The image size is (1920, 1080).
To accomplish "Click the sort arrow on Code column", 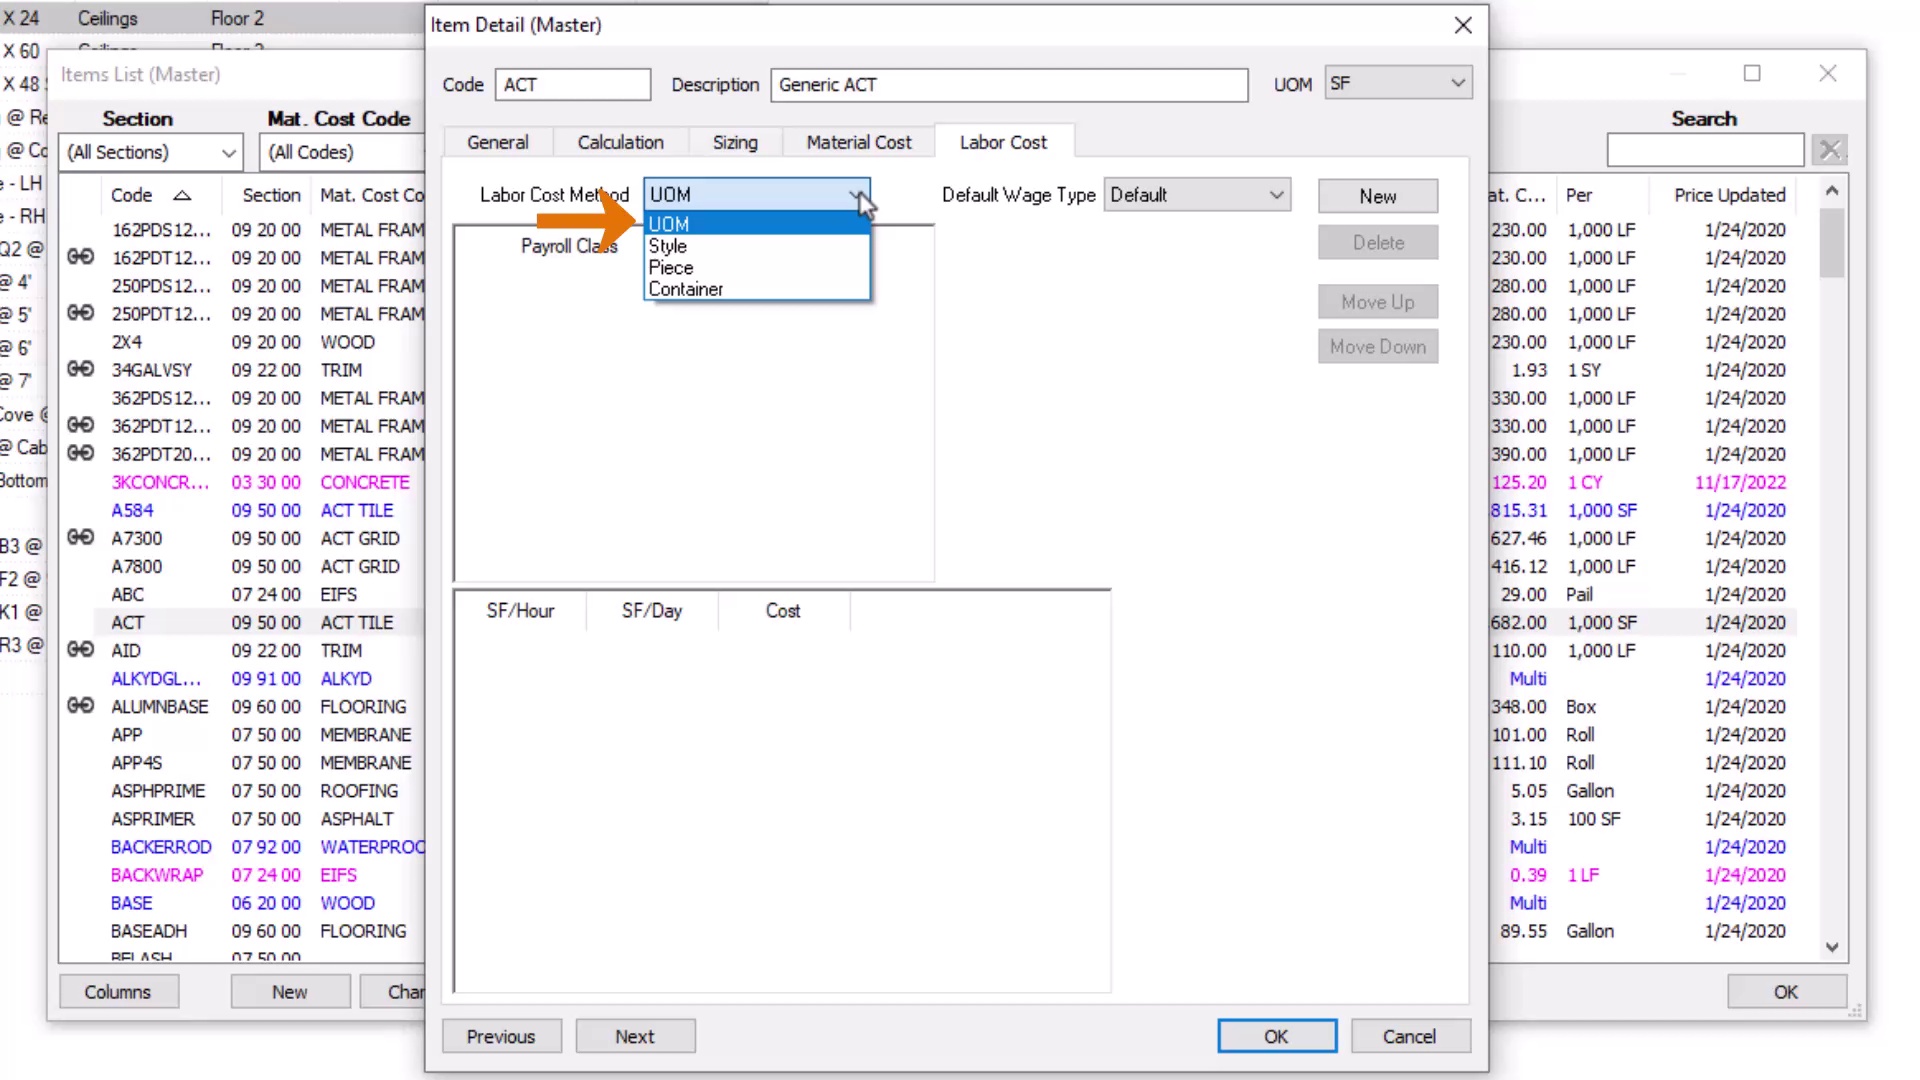I will click(x=182, y=195).
